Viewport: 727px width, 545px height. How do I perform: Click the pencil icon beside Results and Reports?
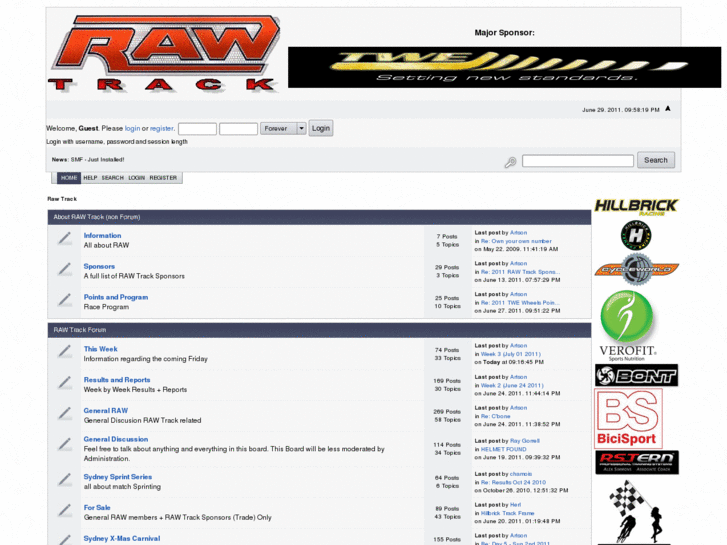coord(65,383)
